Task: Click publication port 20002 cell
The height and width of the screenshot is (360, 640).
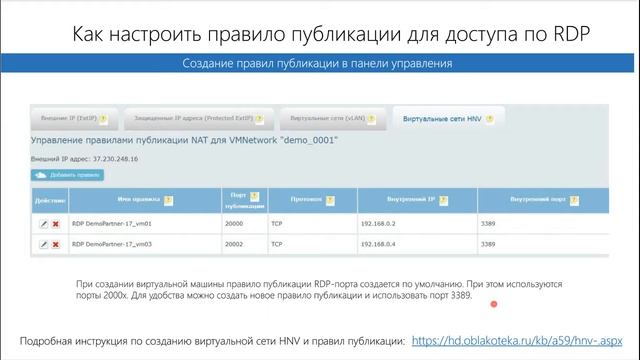Action: [x=245, y=244]
